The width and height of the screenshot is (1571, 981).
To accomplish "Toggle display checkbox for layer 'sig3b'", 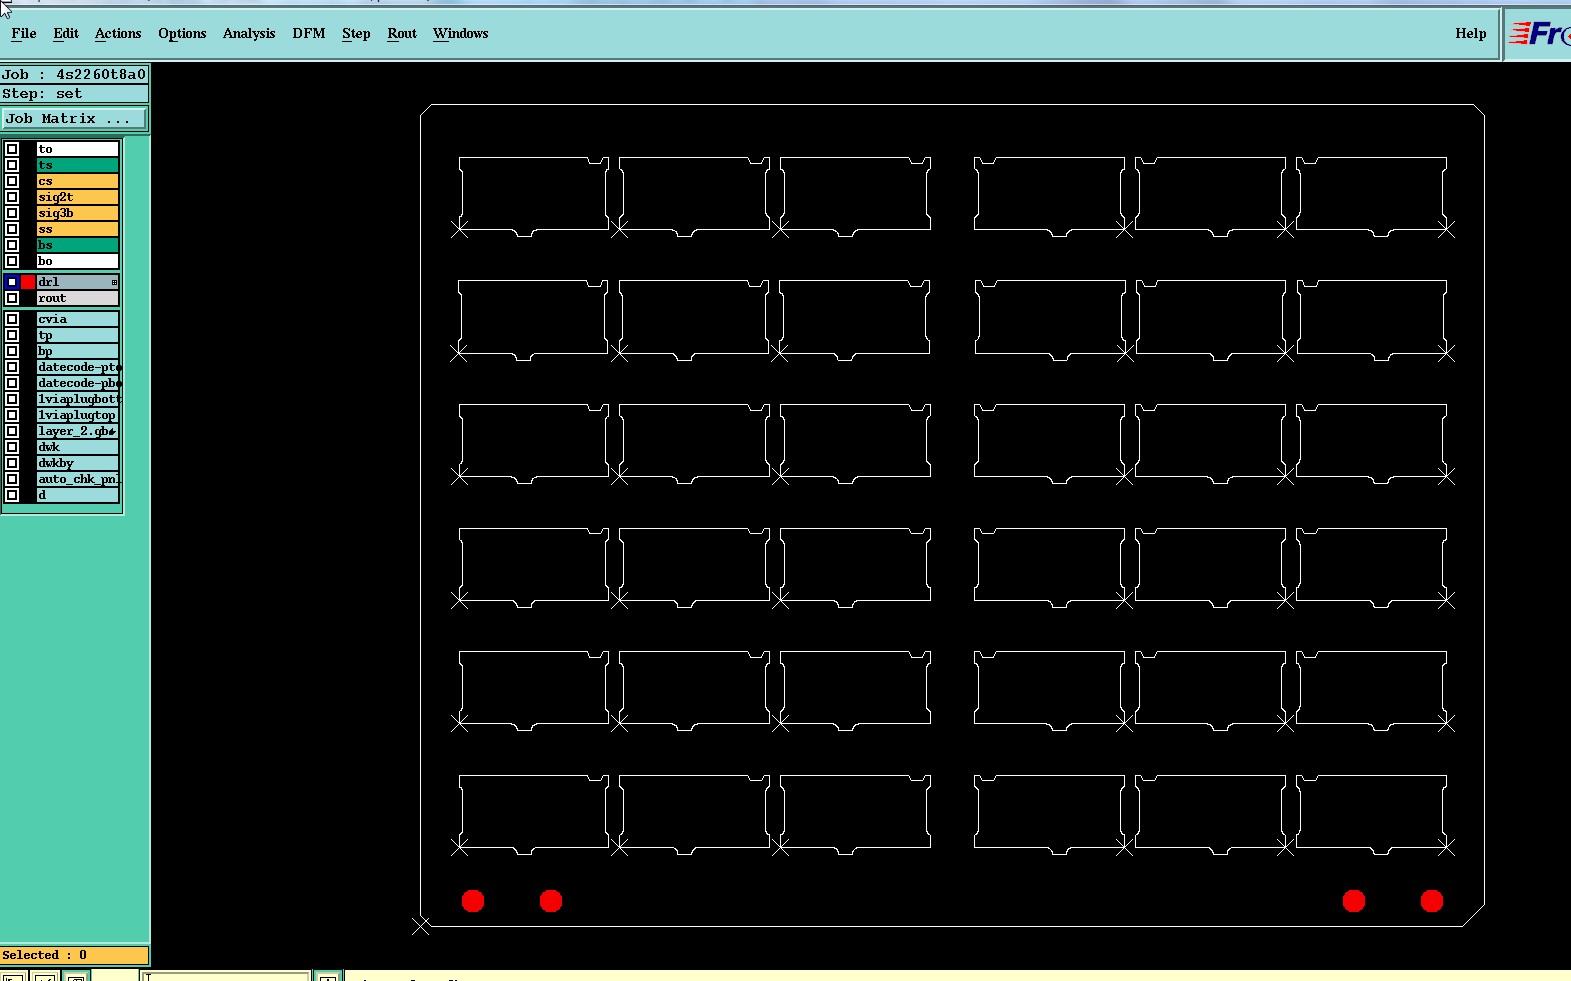I will click(12, 213).
